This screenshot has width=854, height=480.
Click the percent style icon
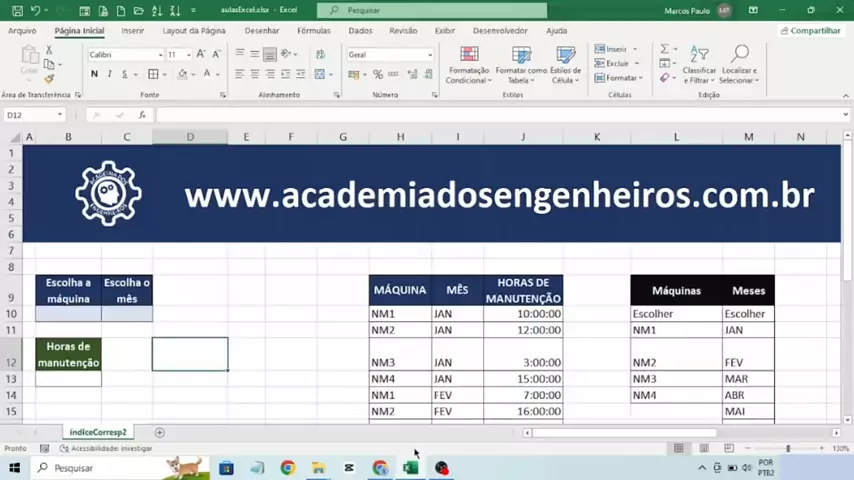click(378, 74)
